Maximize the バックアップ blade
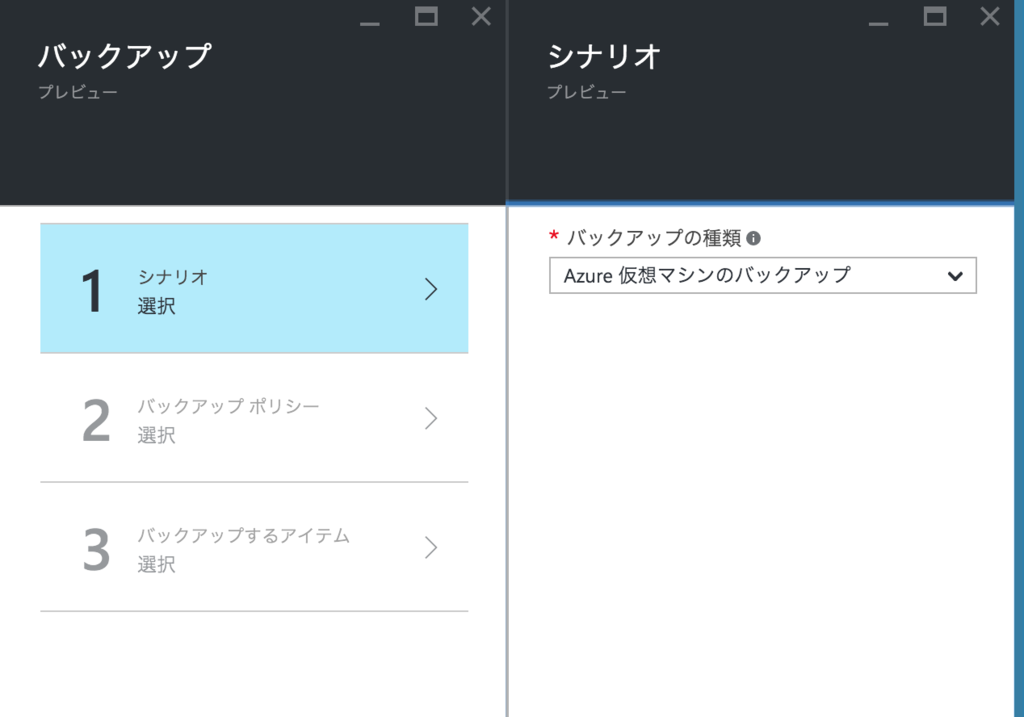 pos(426,16)
